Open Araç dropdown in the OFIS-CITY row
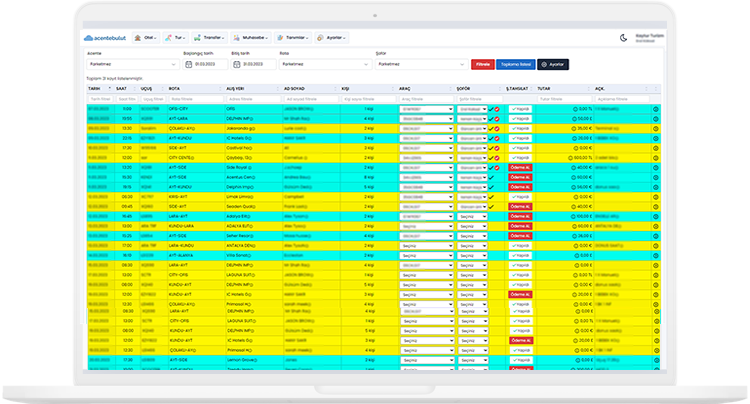 coord(427,109)
